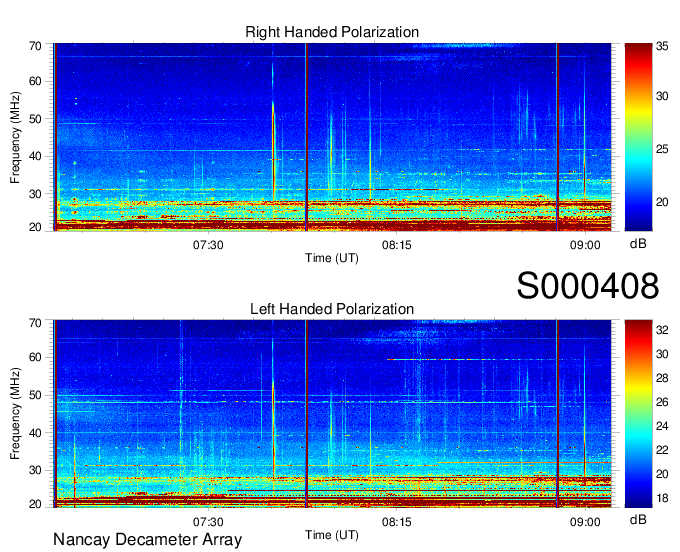Click the top color bar's dark red end

click(638, 48)
